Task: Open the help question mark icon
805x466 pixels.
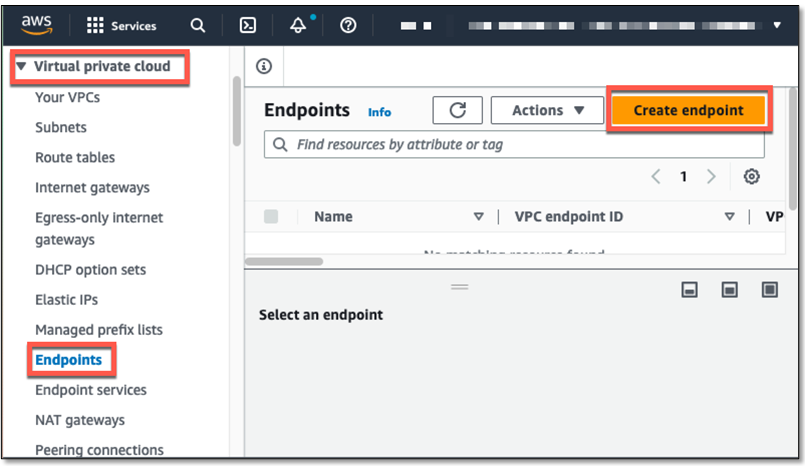Action: click(348, 26)
